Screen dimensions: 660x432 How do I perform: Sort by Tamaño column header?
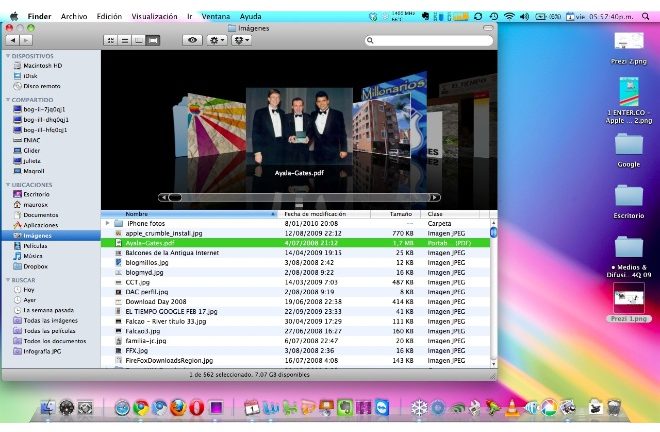click(x=396, y=214)
